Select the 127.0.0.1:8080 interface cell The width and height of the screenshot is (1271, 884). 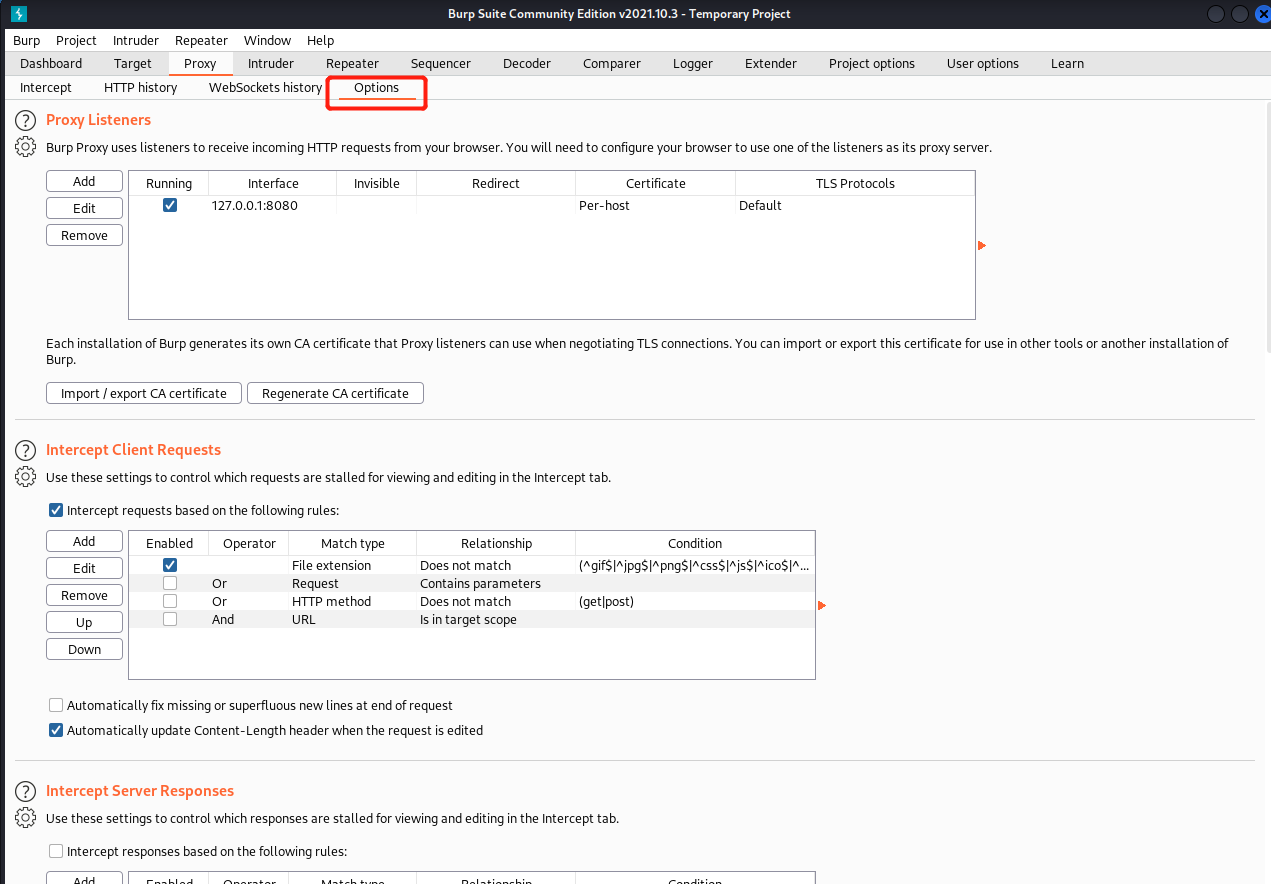[272, 205]
